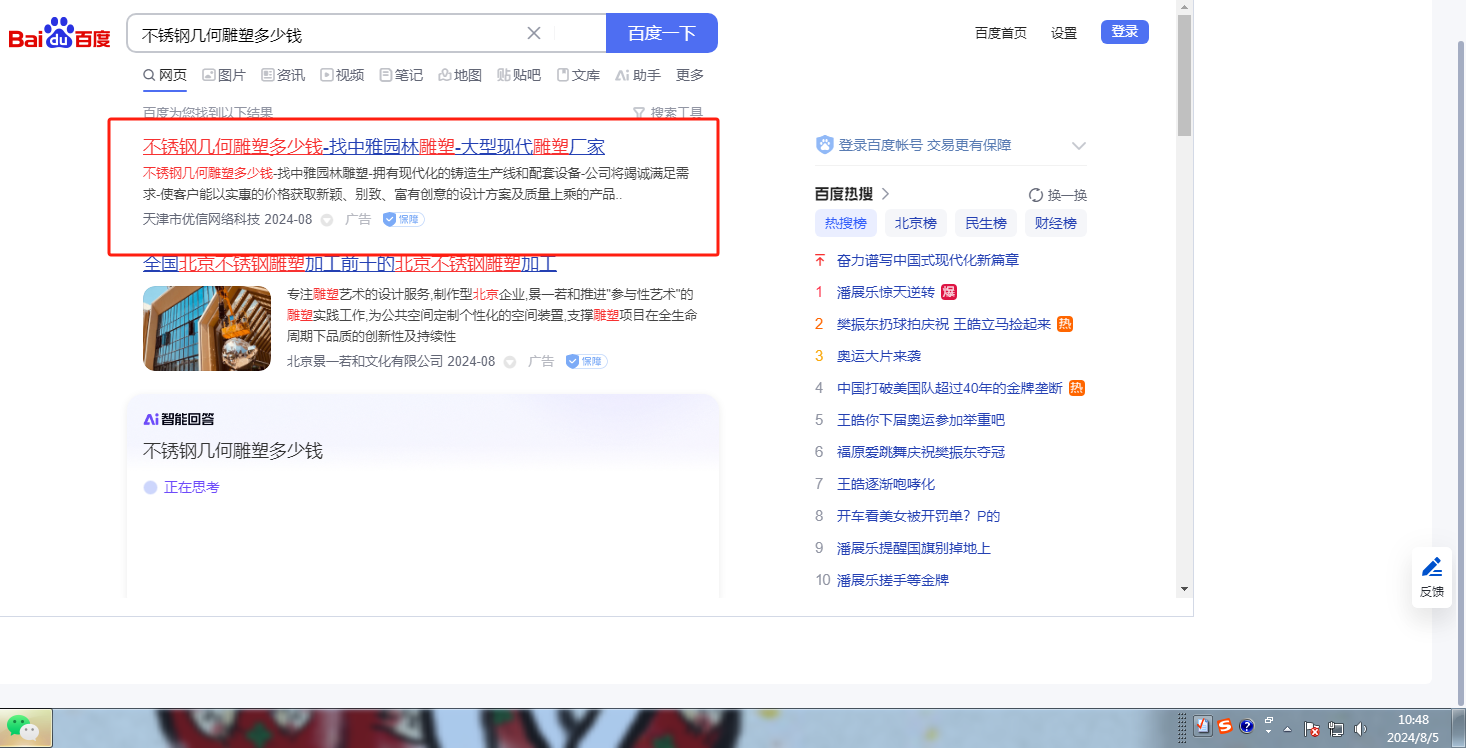Screen dimensions: 1466x748
Task: Click the 登录百度帐号 交易更有保障 prompt
Action: coord(925,145)
